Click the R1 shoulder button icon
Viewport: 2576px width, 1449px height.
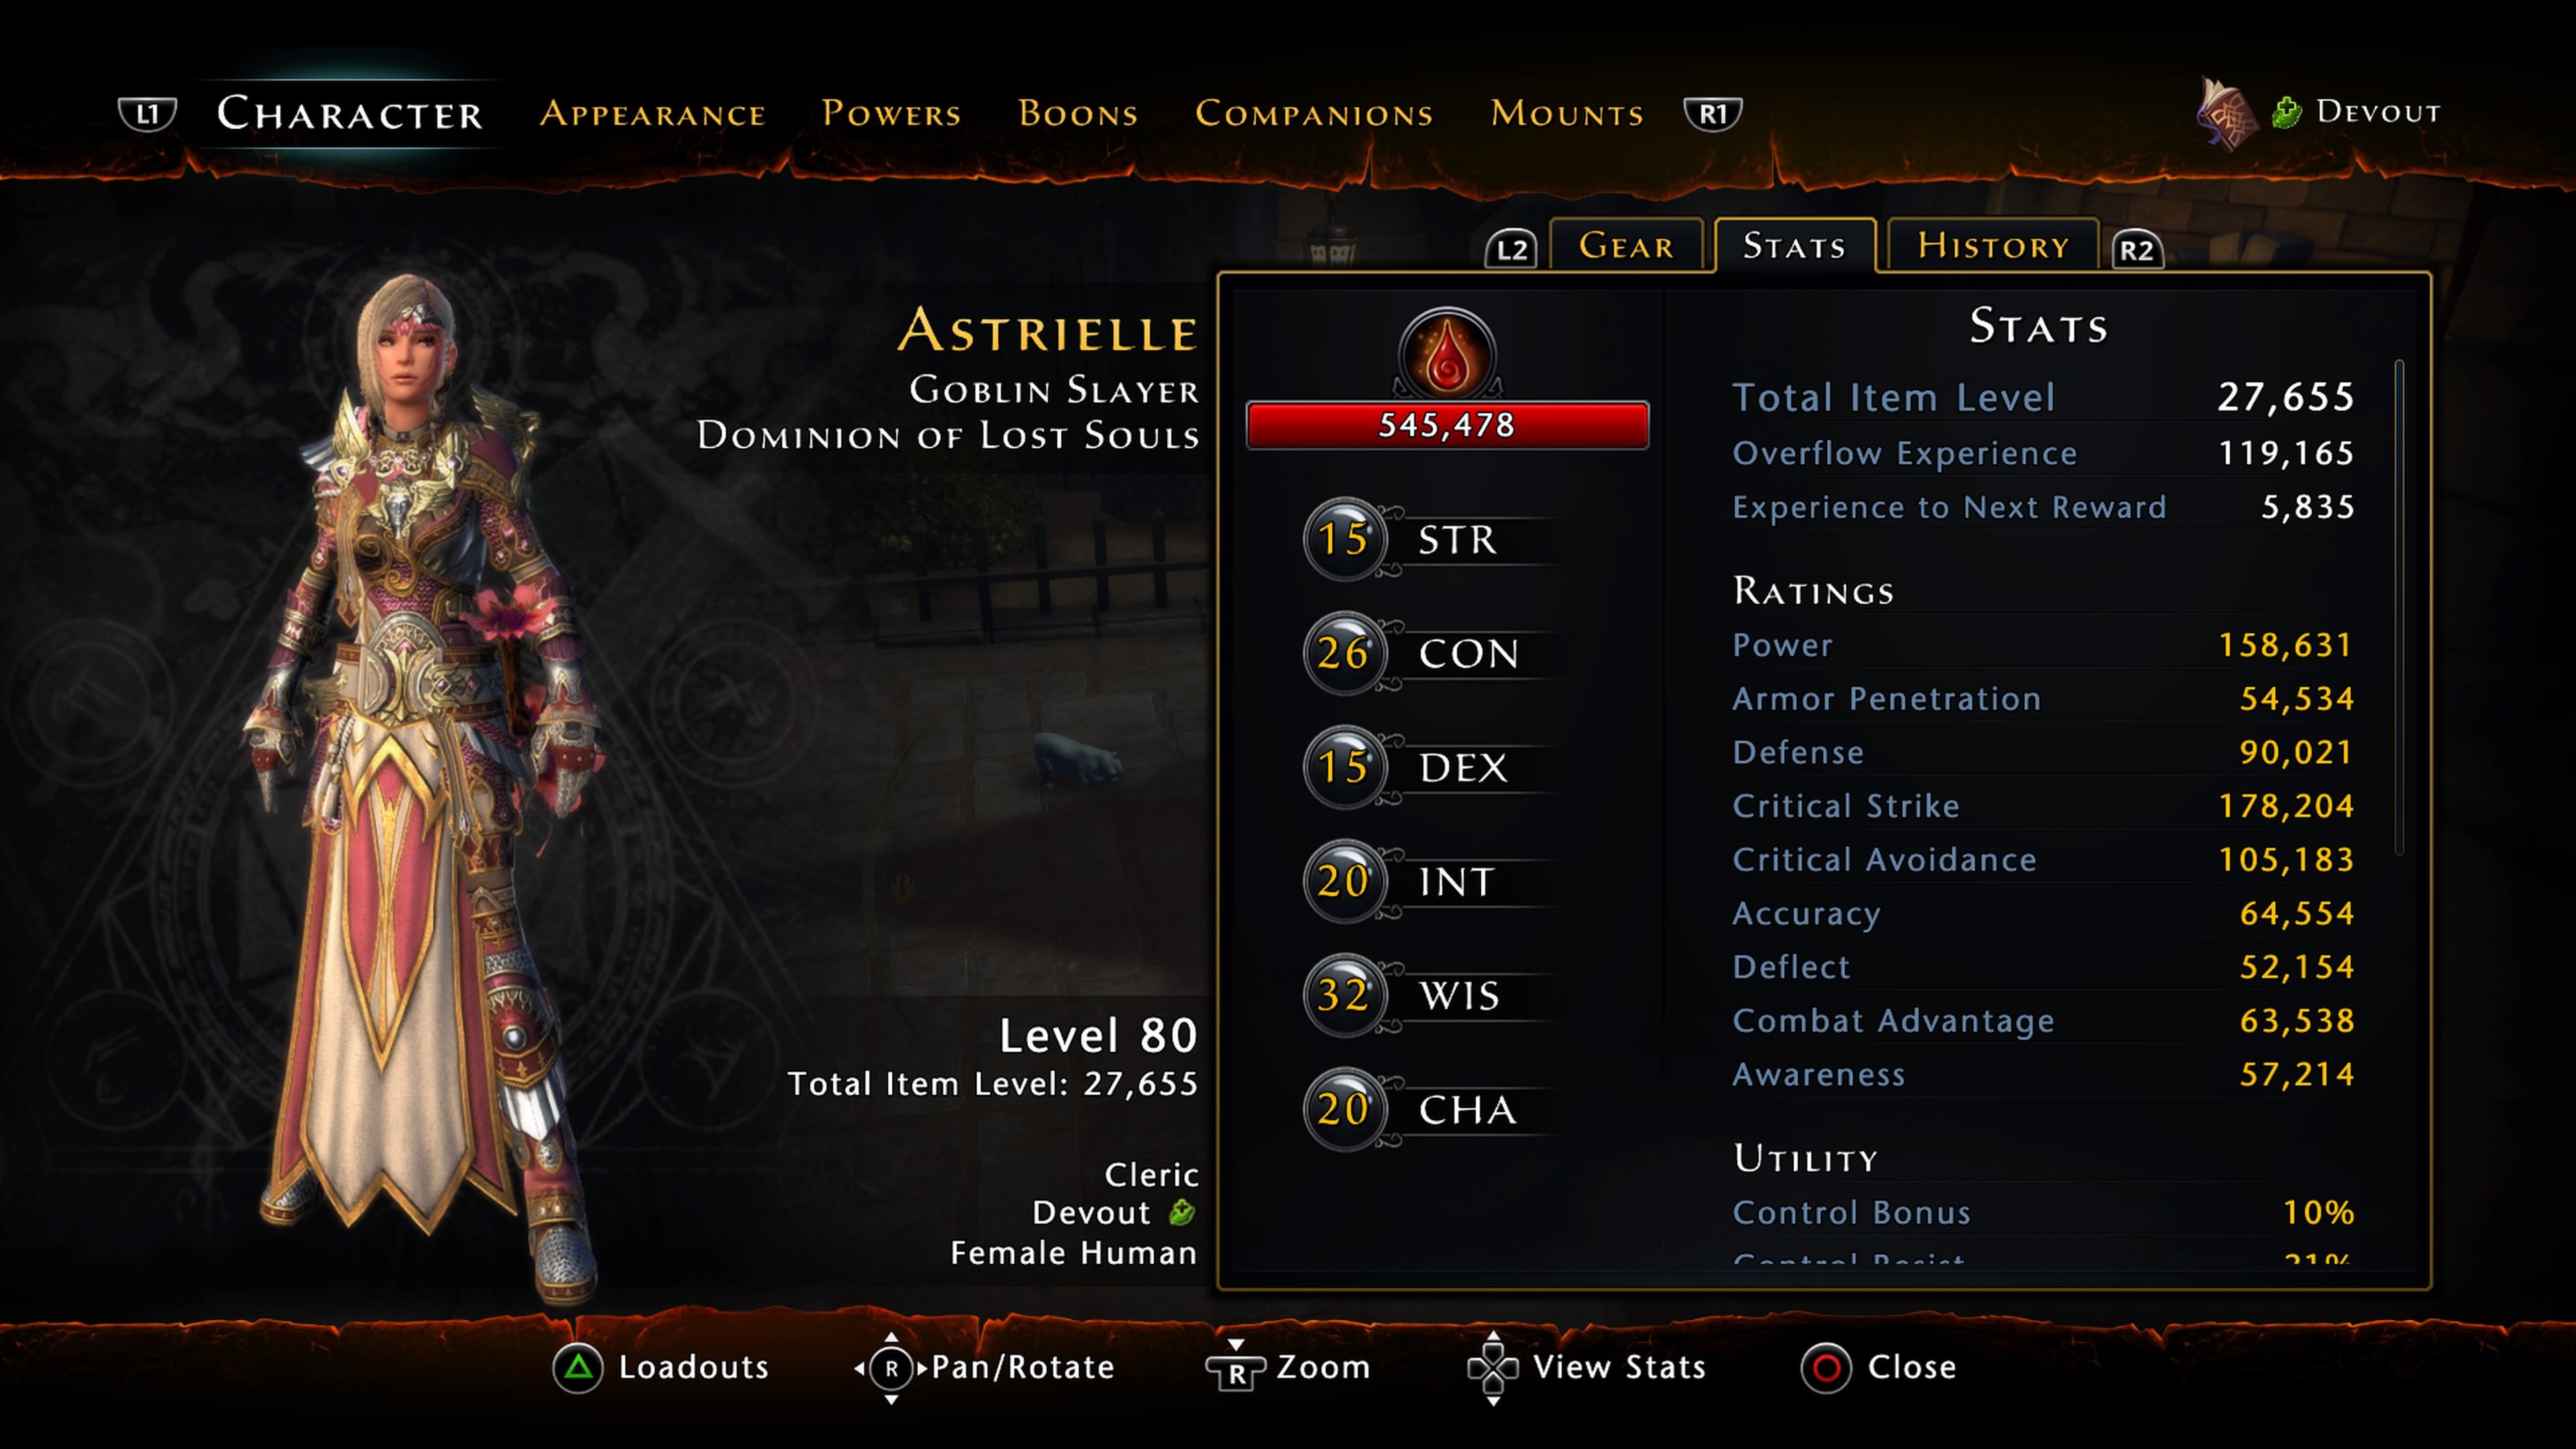1712,113
